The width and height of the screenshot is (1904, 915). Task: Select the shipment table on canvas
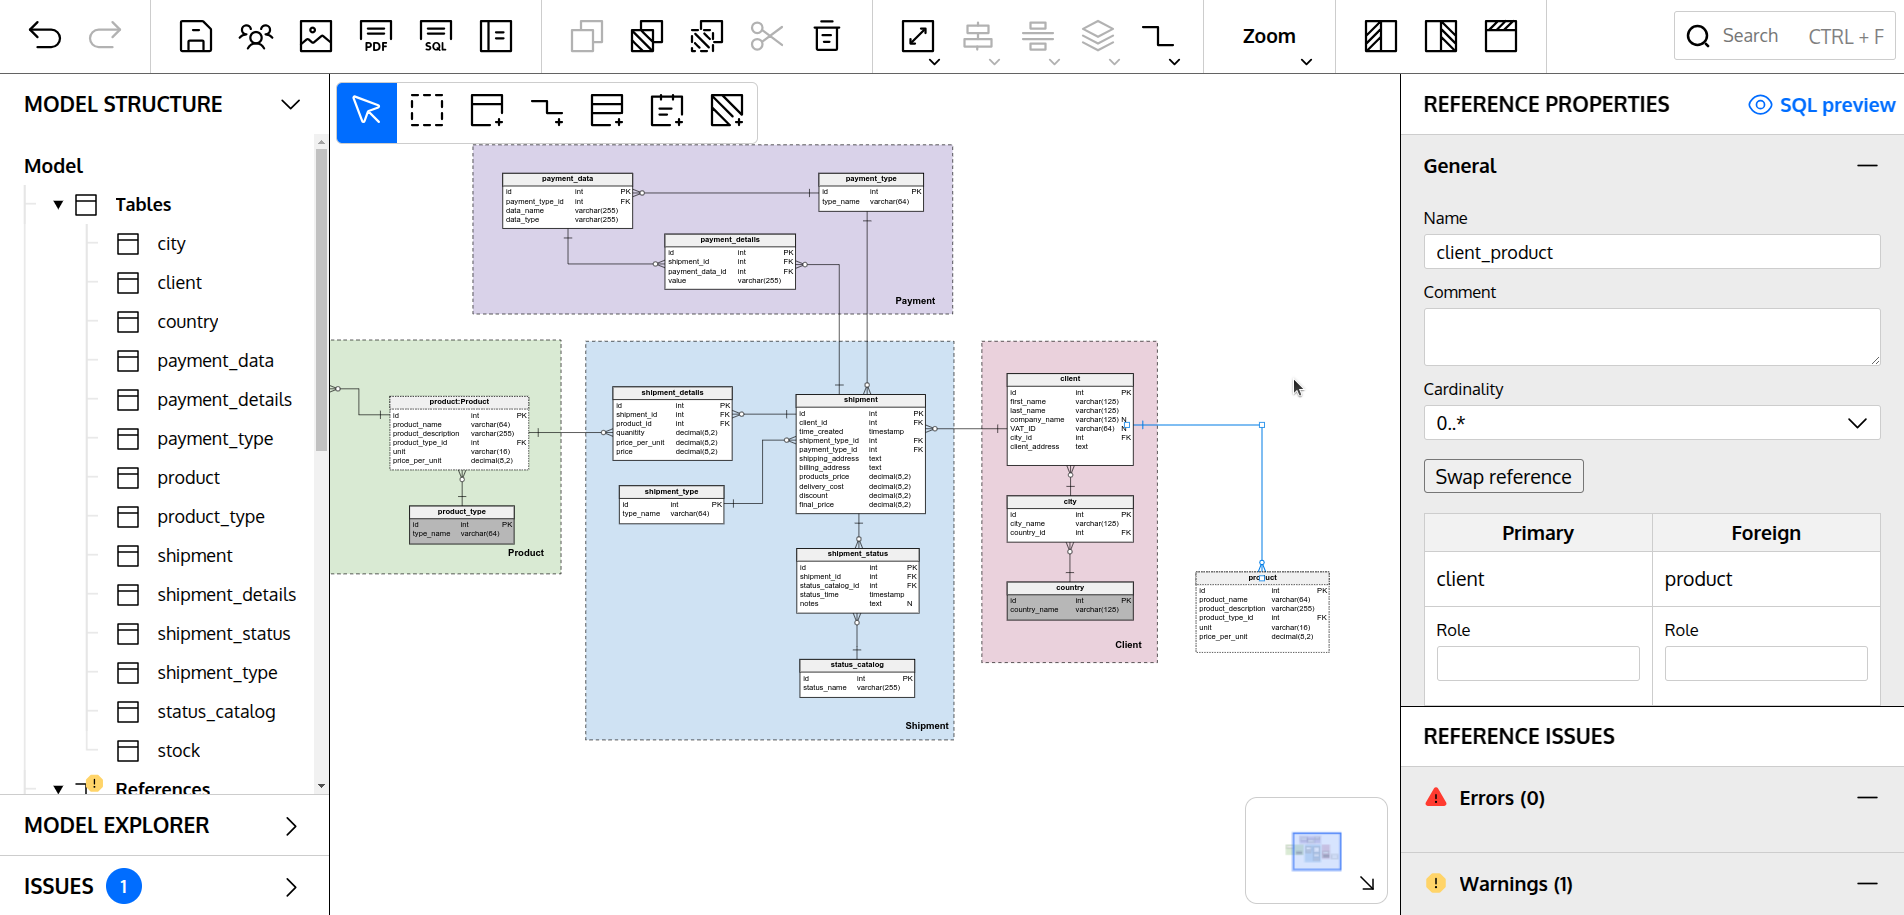(861, 454)
